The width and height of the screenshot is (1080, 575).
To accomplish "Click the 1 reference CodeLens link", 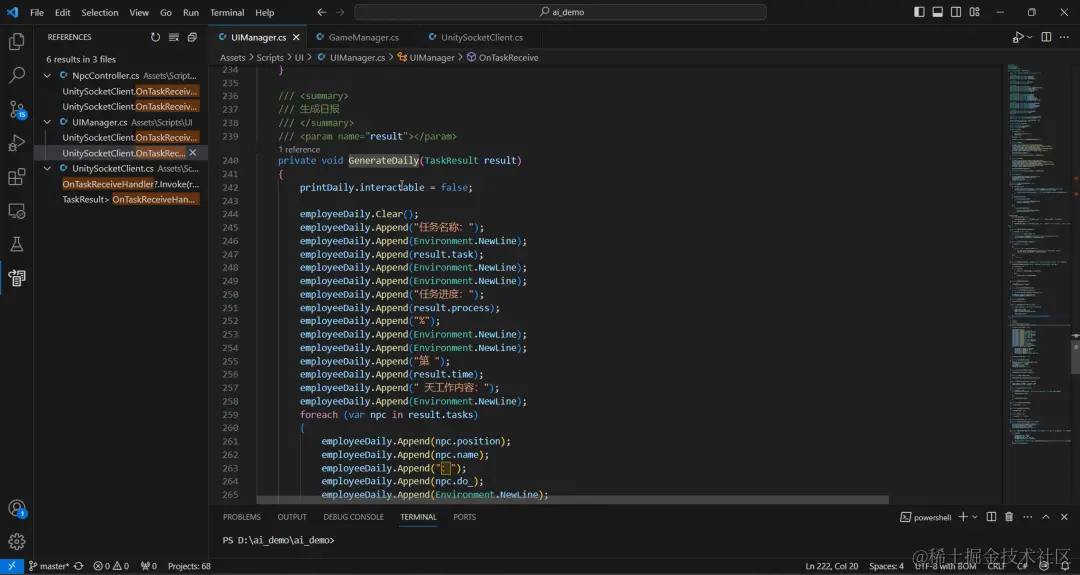I will [x=299, y=149].
